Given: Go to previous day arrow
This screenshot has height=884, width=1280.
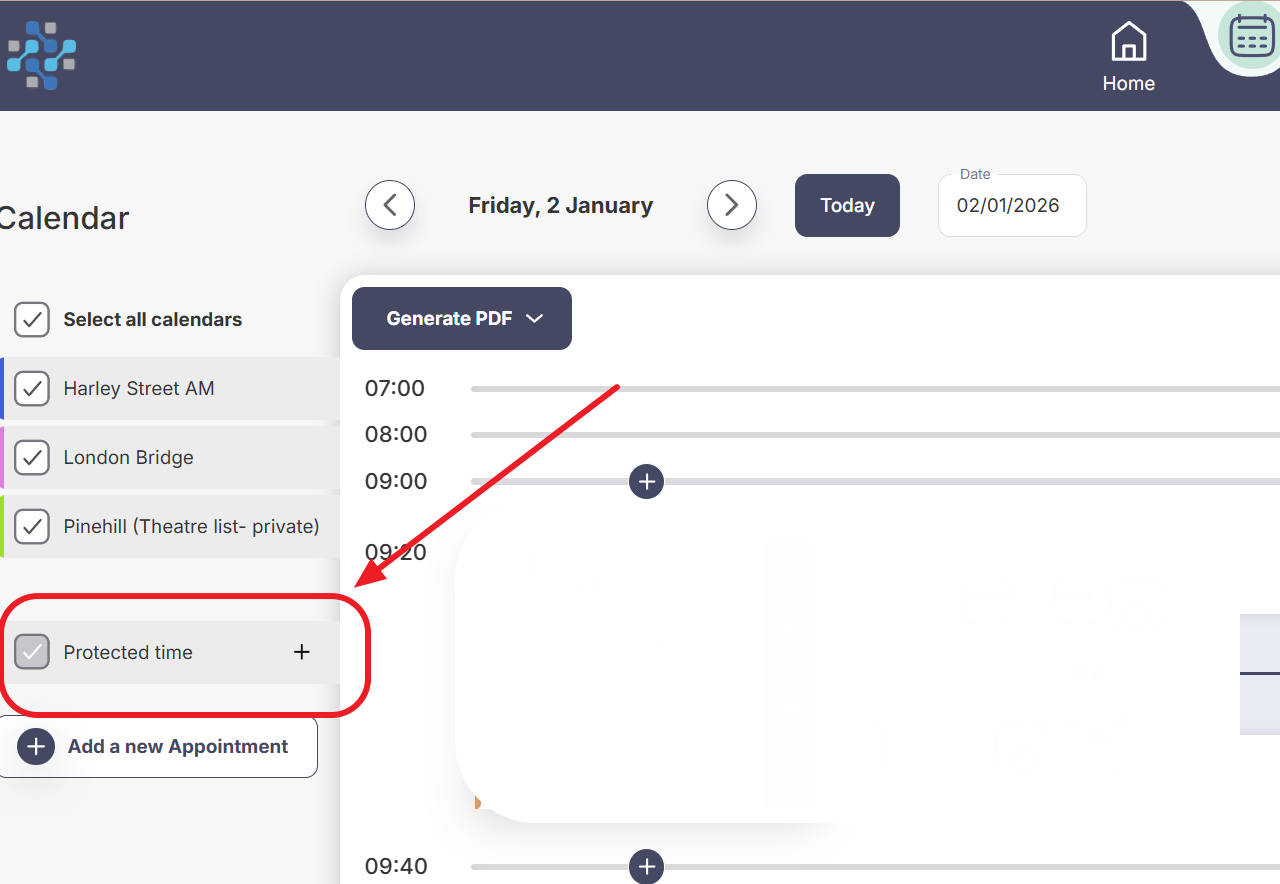Looking at the screenshot, I should click(390, 205).
